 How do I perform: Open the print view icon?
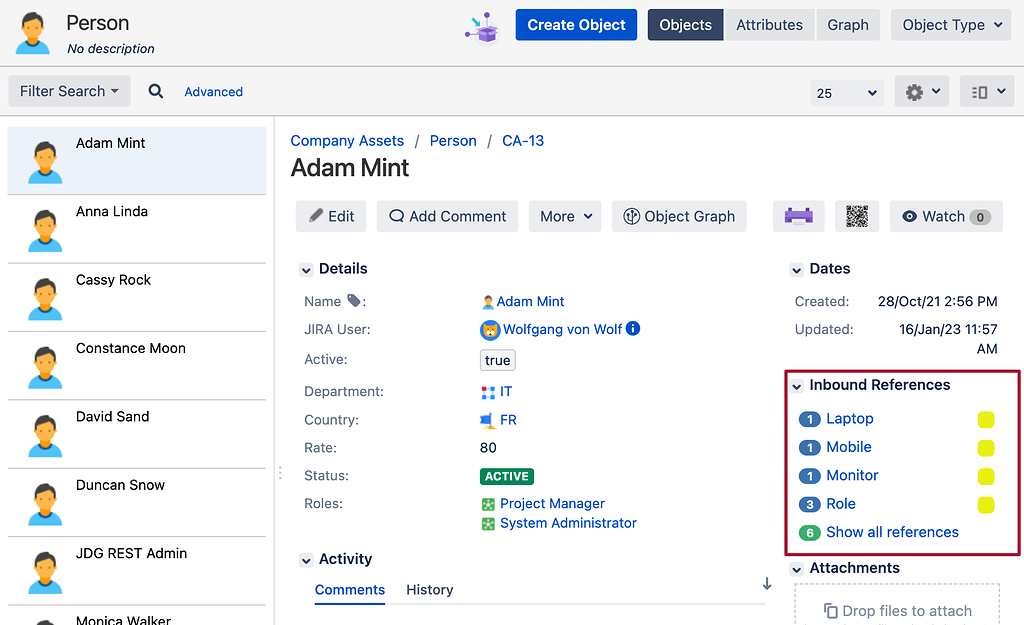coord(798,216)
